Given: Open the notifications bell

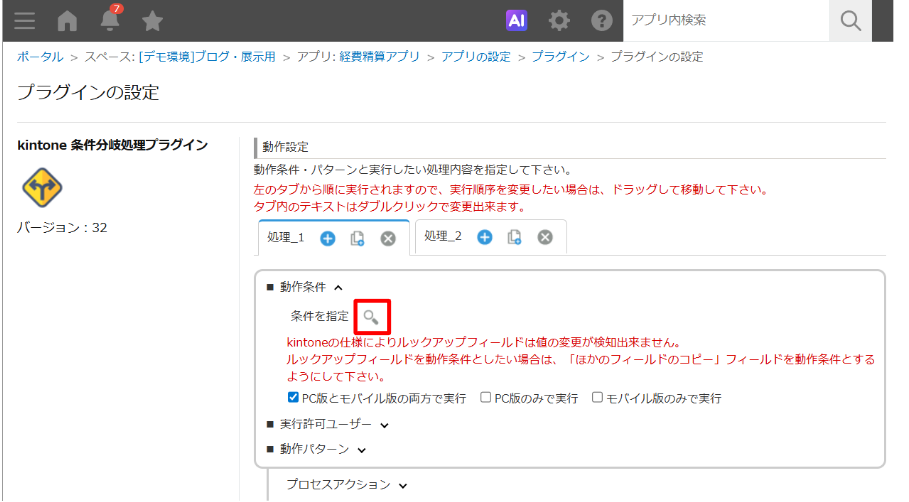Looking at the screenshot, I should pyautogui.click(x=110, y=21).
